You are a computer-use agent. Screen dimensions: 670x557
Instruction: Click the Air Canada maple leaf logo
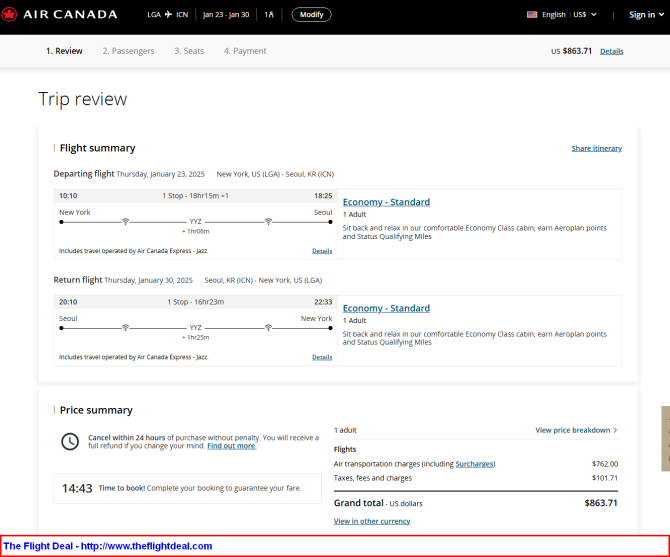tap(9, 15)
